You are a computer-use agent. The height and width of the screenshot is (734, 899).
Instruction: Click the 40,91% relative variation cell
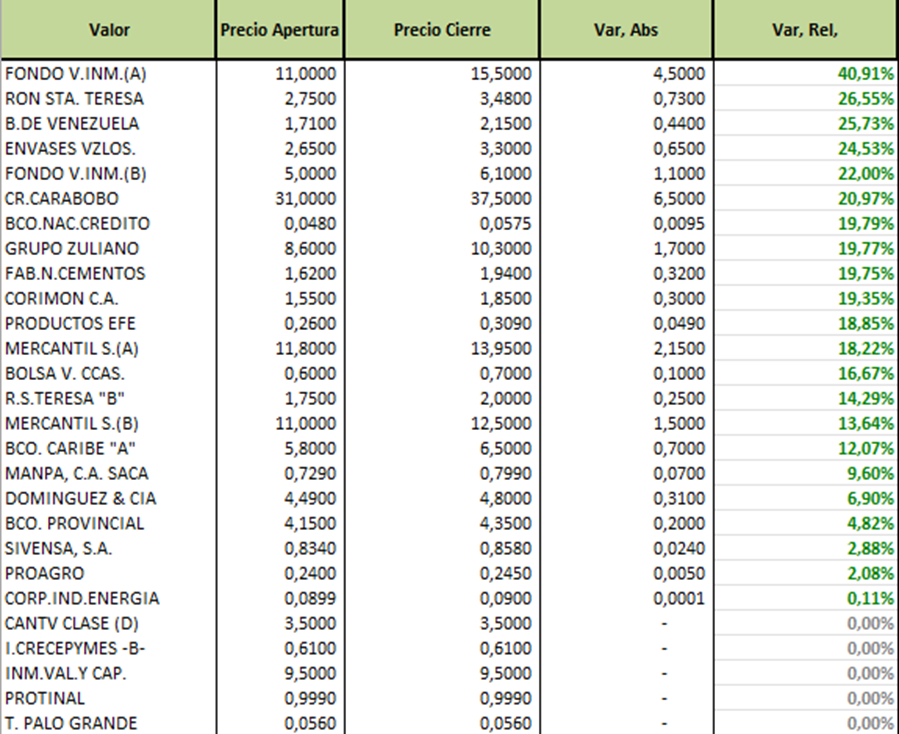pos(865,74)
